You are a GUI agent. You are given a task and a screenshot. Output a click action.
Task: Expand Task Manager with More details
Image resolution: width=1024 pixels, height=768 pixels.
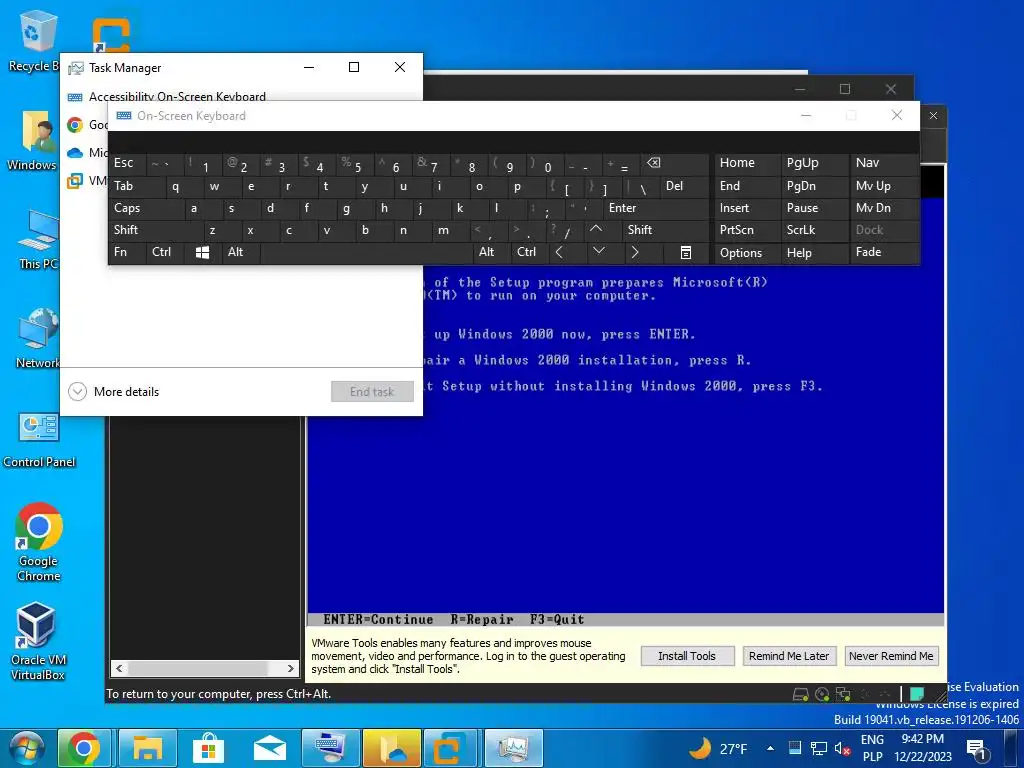pyautogui.click(x=114, y=392)
